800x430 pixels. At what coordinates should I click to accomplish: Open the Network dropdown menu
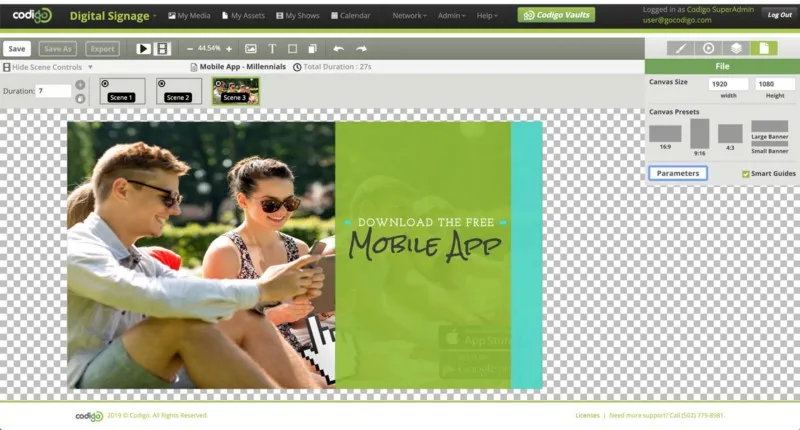tap(409, 16)
